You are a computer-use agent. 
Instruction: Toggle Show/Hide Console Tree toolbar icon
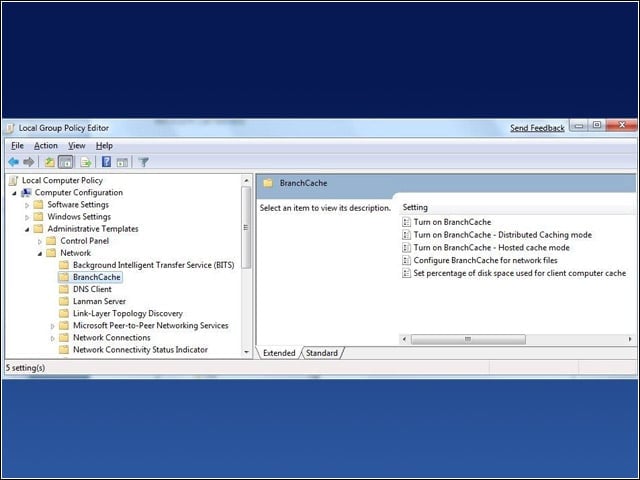(x=66, y=162)
